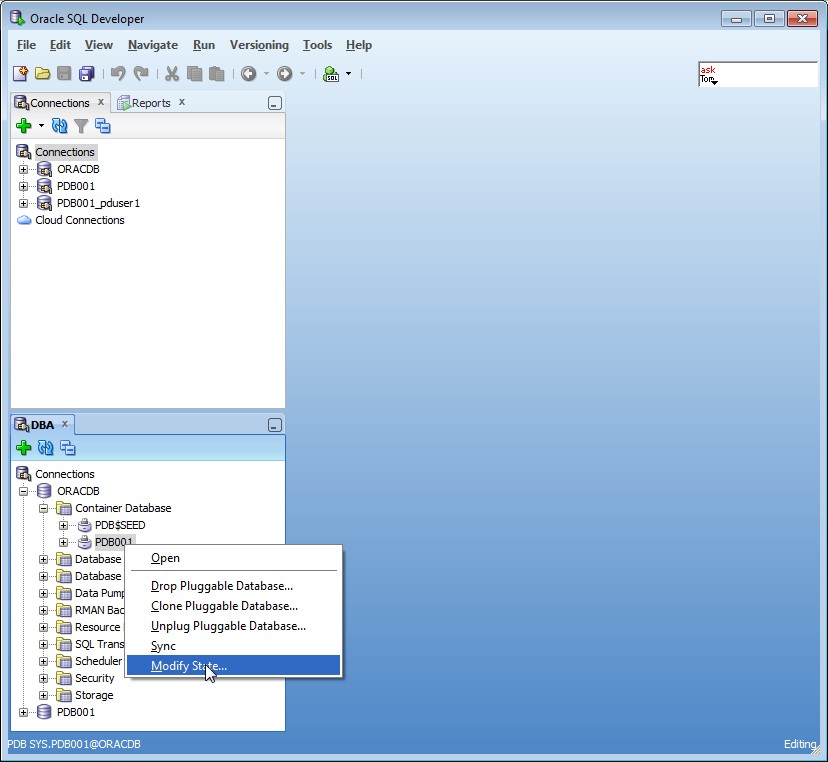Open the Back history dropdown arrow
This screenshot has height=762, width=828.
(266, 73)
